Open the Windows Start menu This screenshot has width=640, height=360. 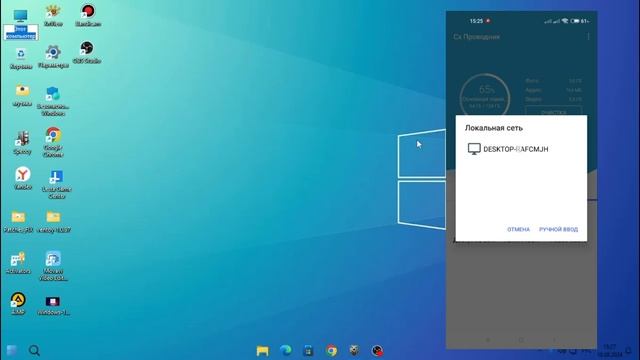tap(11, 350)
